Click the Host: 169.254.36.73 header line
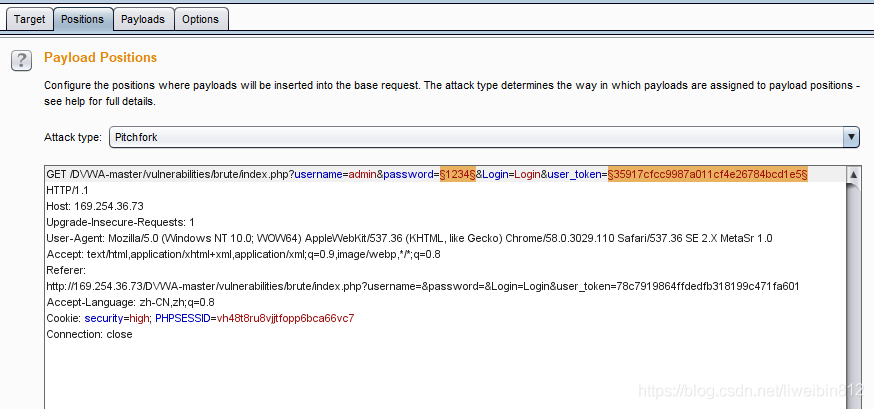The width and height of the screenshot is (874, 409). coord(95,206)
